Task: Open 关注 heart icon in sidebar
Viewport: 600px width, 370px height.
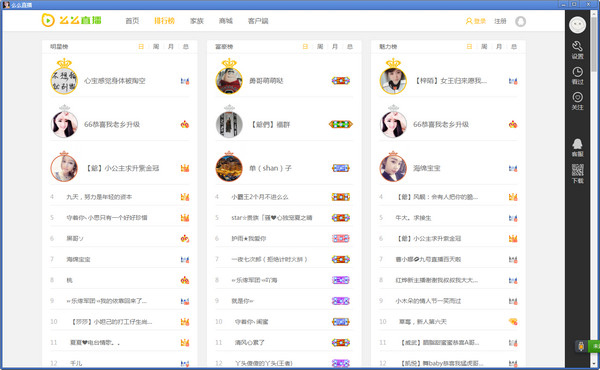Action: [x=577, y=101]
